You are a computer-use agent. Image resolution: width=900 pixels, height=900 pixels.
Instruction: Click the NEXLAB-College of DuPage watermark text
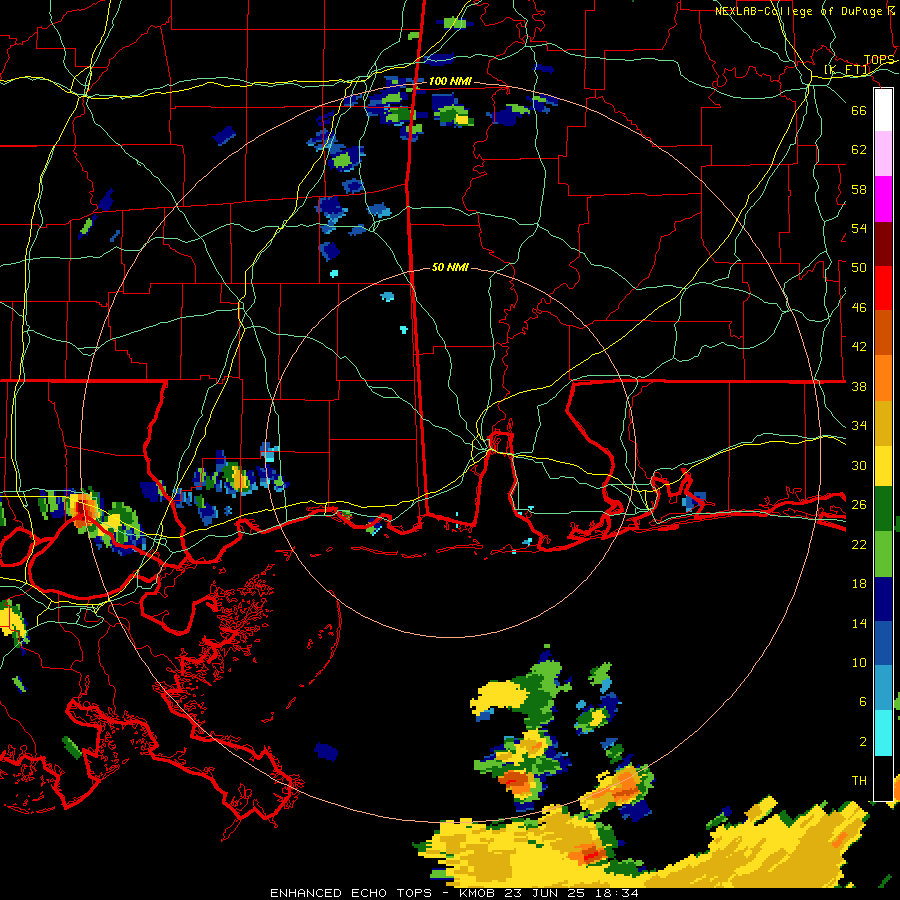point(807,11)
